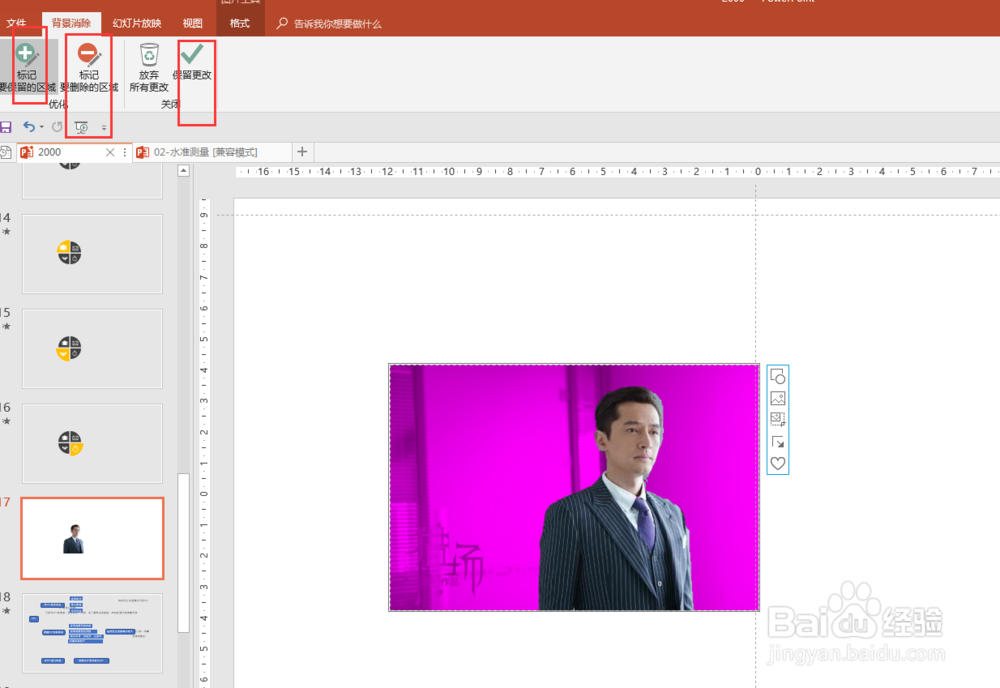
Task: Click the Save icon in quick access toolbar
Action: click(6, 127)
